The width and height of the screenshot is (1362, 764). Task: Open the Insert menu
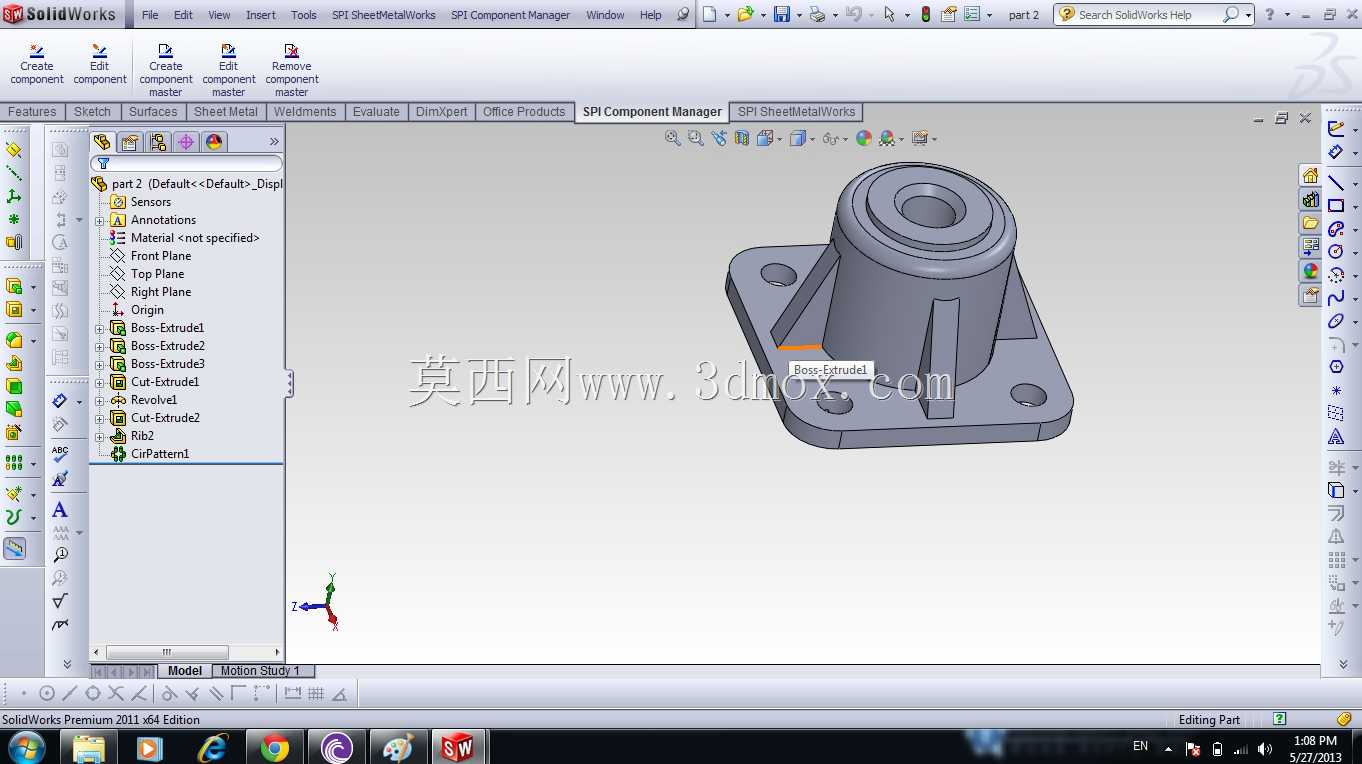pos(261,15)
